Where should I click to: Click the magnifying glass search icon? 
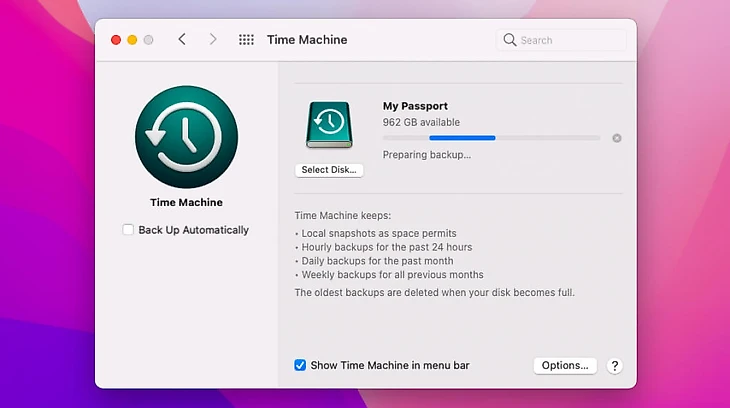[510, 40]
